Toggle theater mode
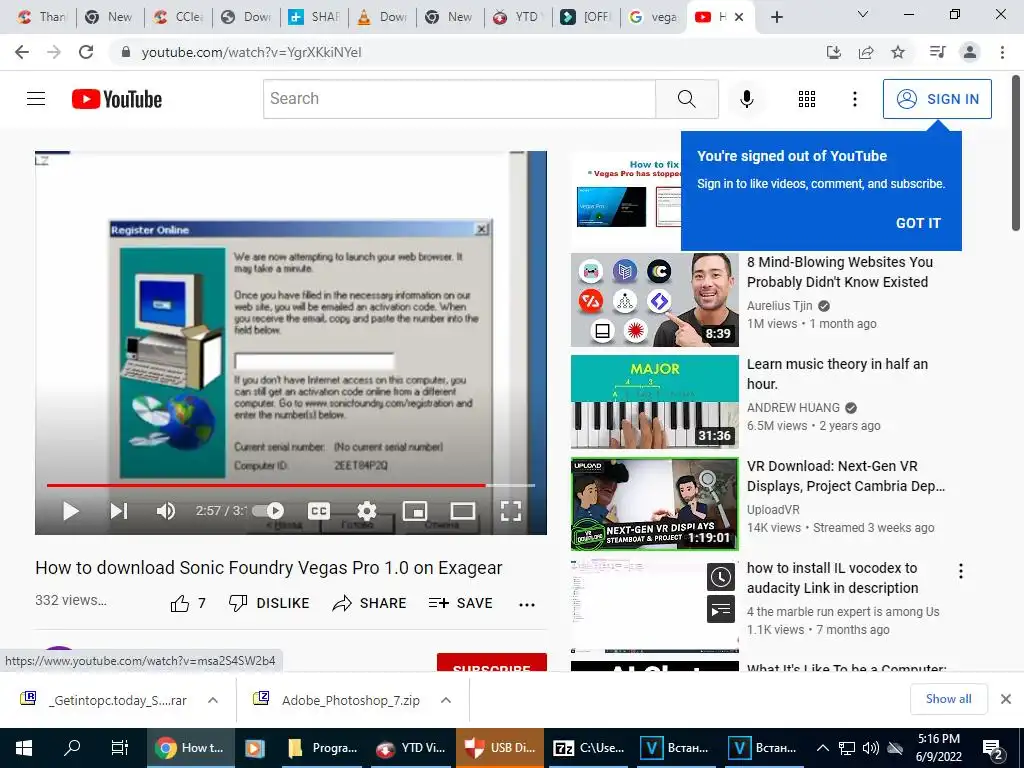Screen dimensions: 1024x768 point(462,511)
